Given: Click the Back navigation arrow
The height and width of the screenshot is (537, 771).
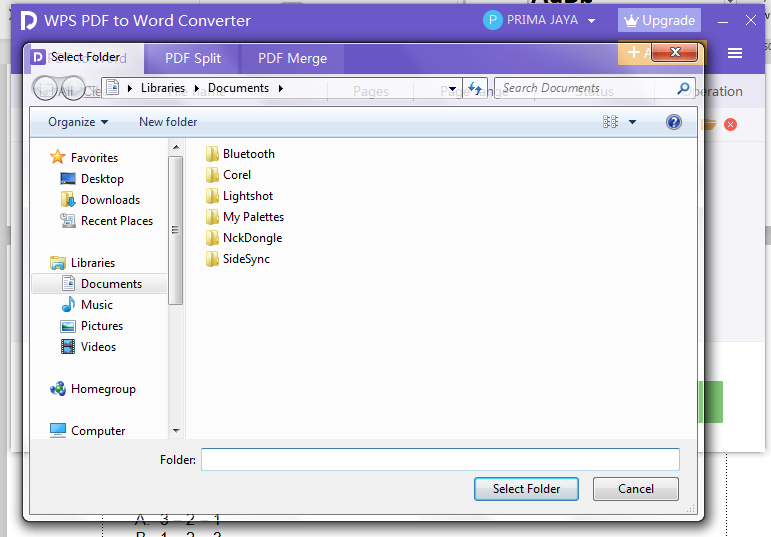Looking at the screenshot, I should coord(45,89).
